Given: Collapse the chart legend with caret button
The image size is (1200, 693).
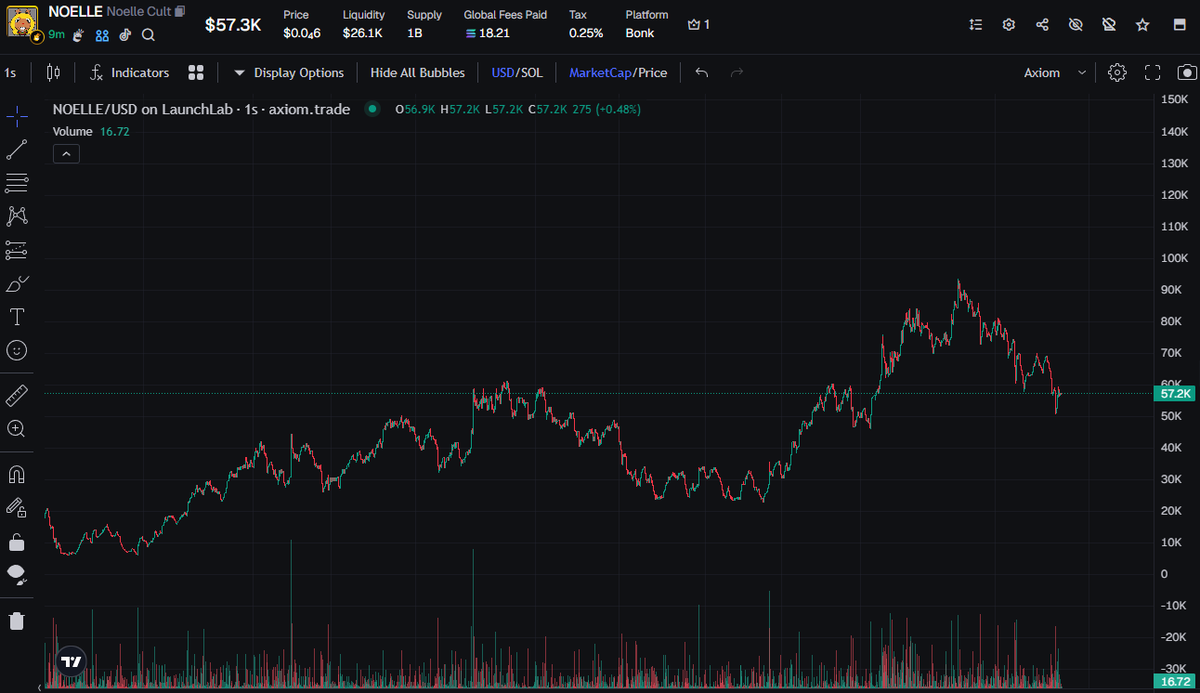Looking at the screenshot, I should coord(66,154).
